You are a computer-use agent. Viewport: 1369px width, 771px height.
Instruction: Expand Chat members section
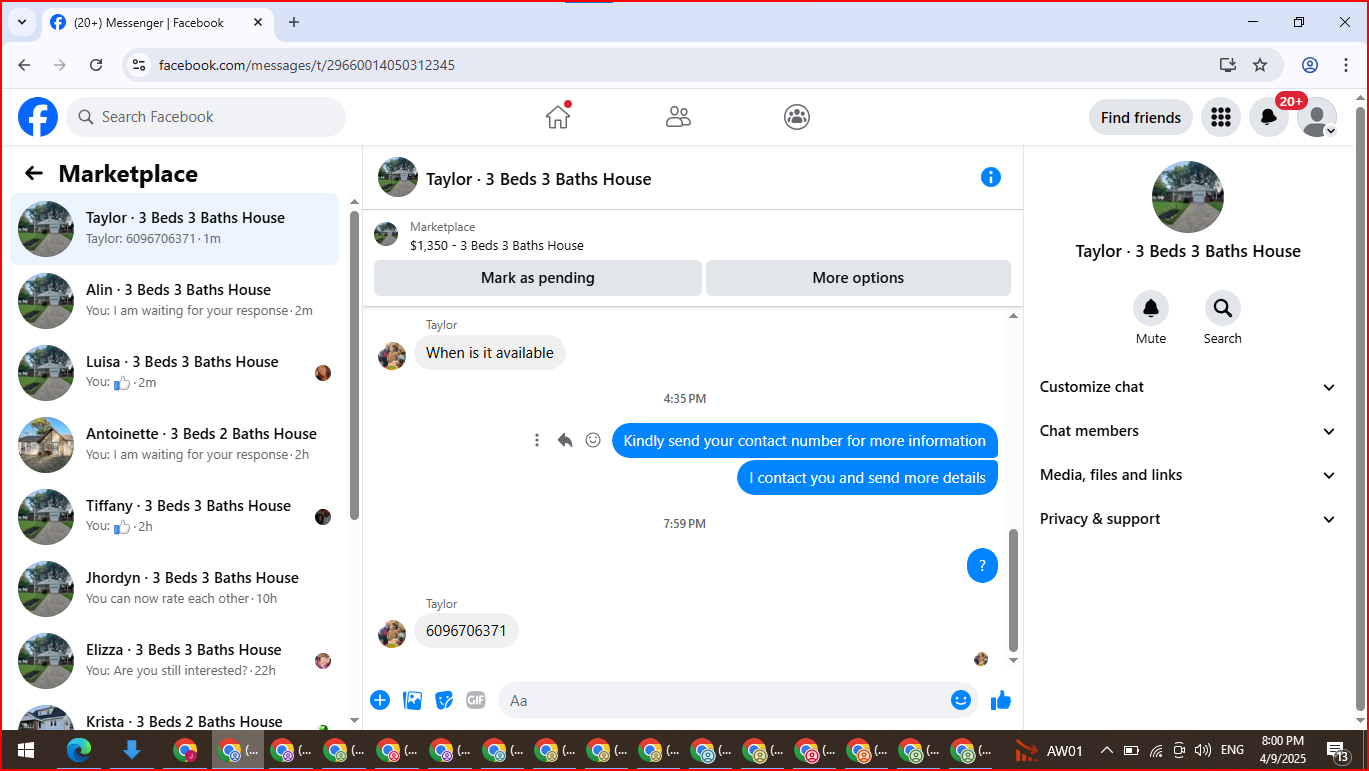(1188, 431)
